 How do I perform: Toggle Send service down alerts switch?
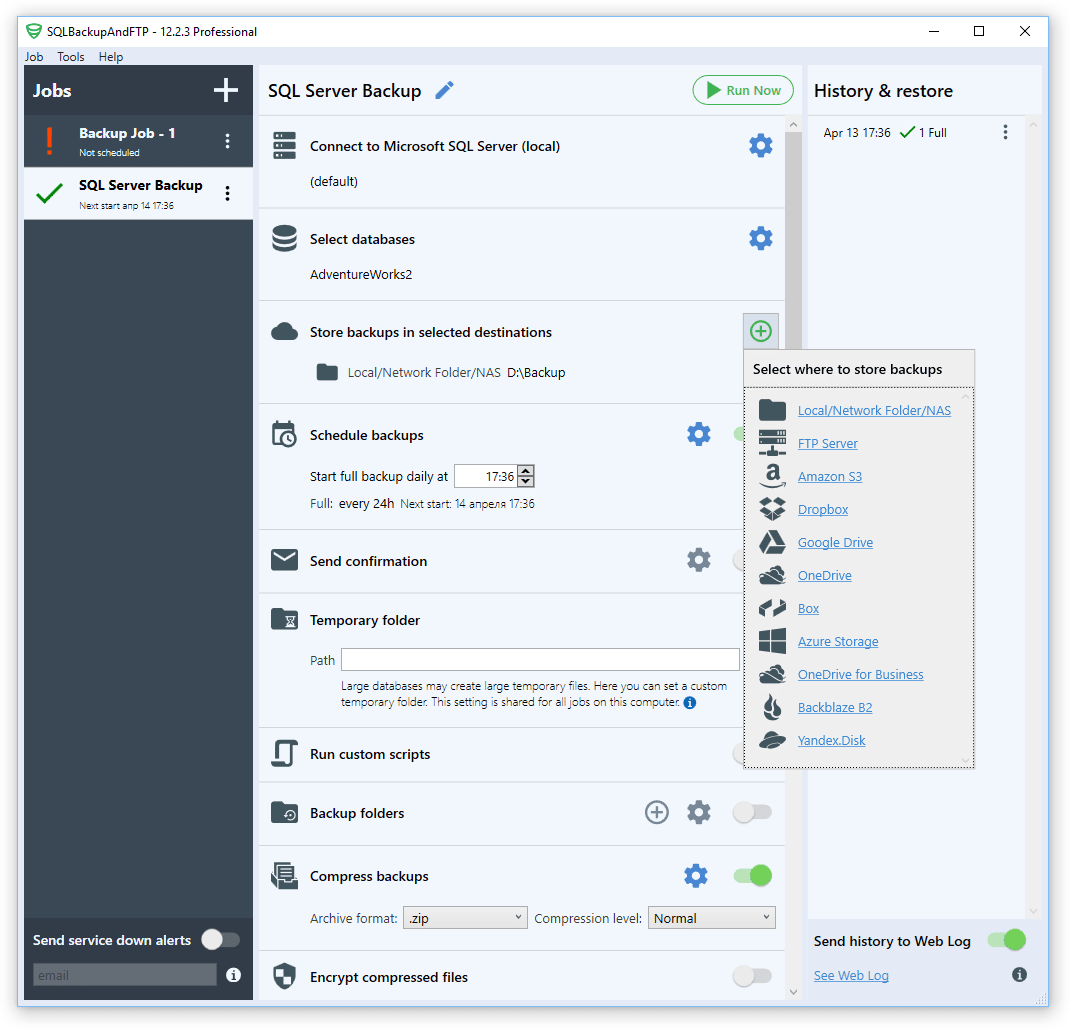point(220,940)
